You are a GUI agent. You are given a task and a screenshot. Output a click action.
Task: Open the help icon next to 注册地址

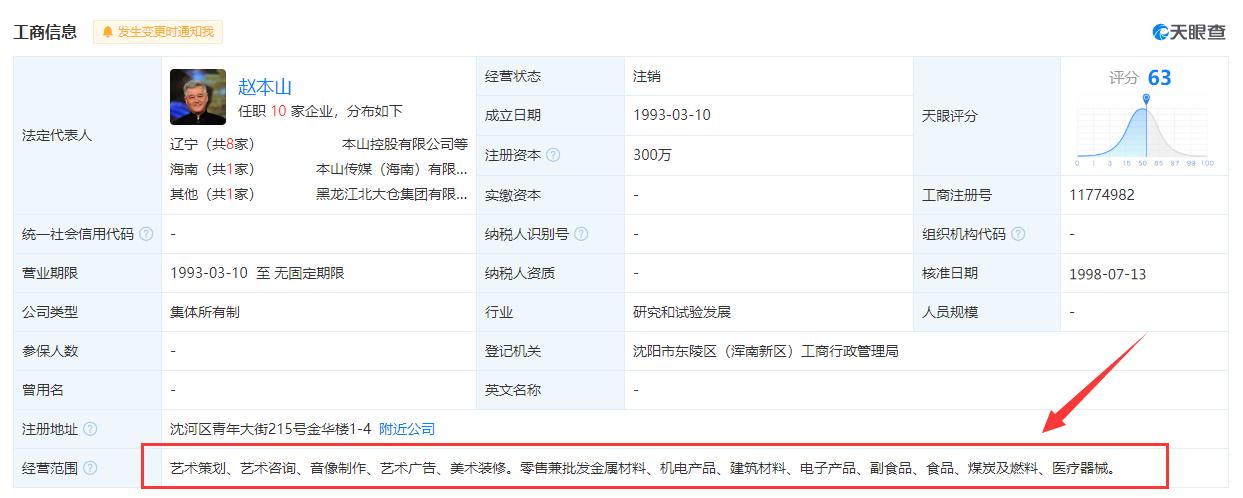[x=91, y=429]
